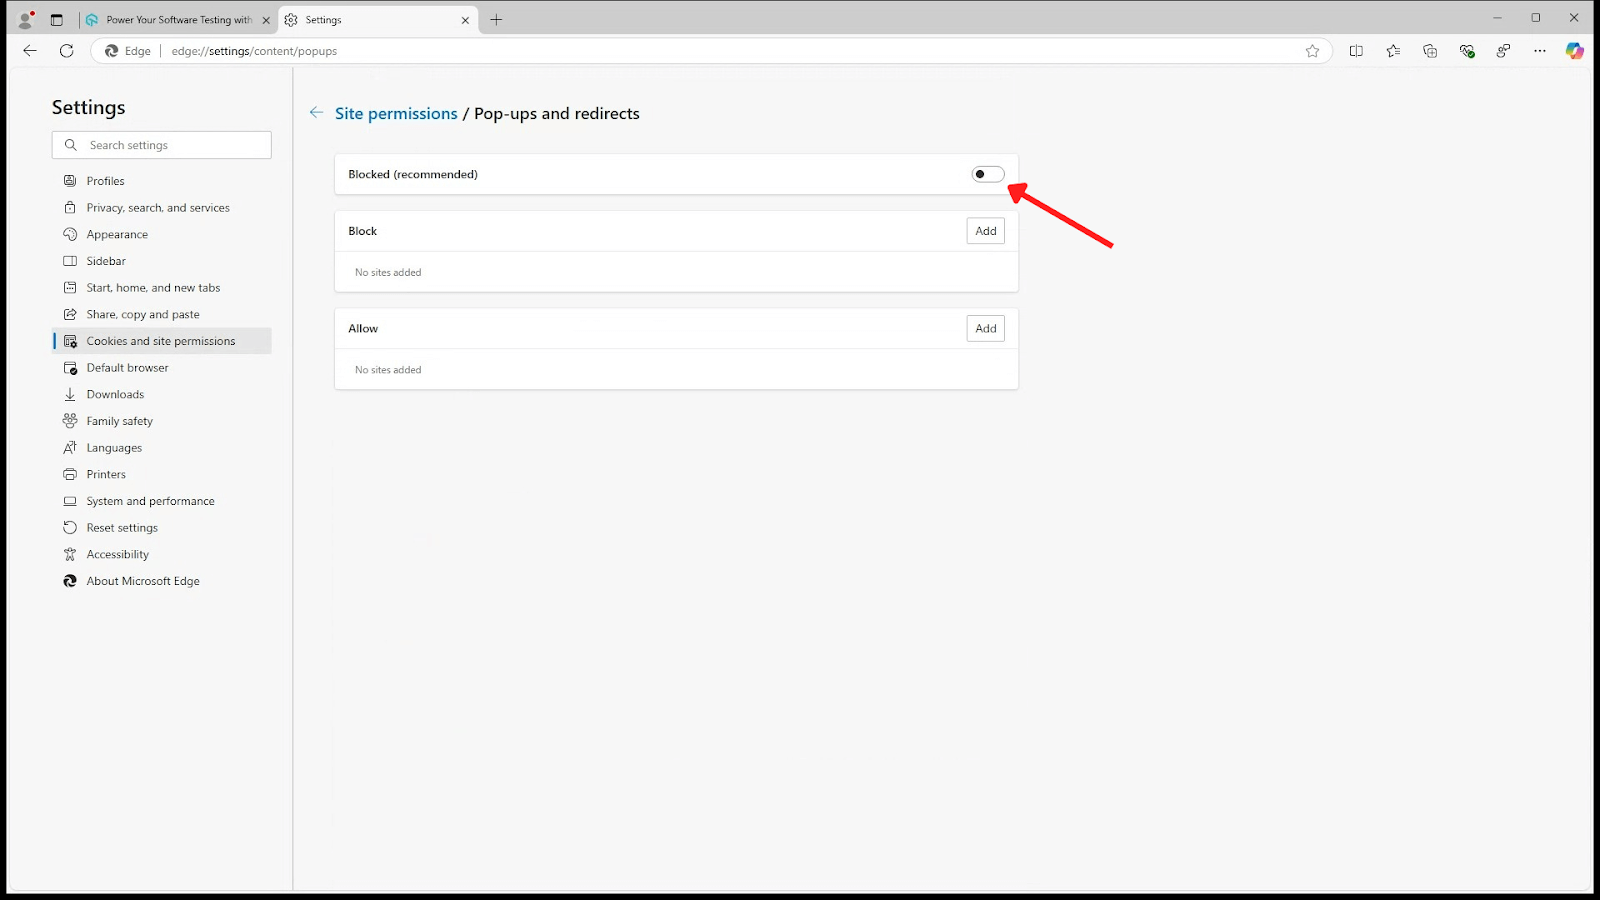Viewport: 1600px width, 900px height.
Task: Click Add in the Block section
Action: click(985, 231)
